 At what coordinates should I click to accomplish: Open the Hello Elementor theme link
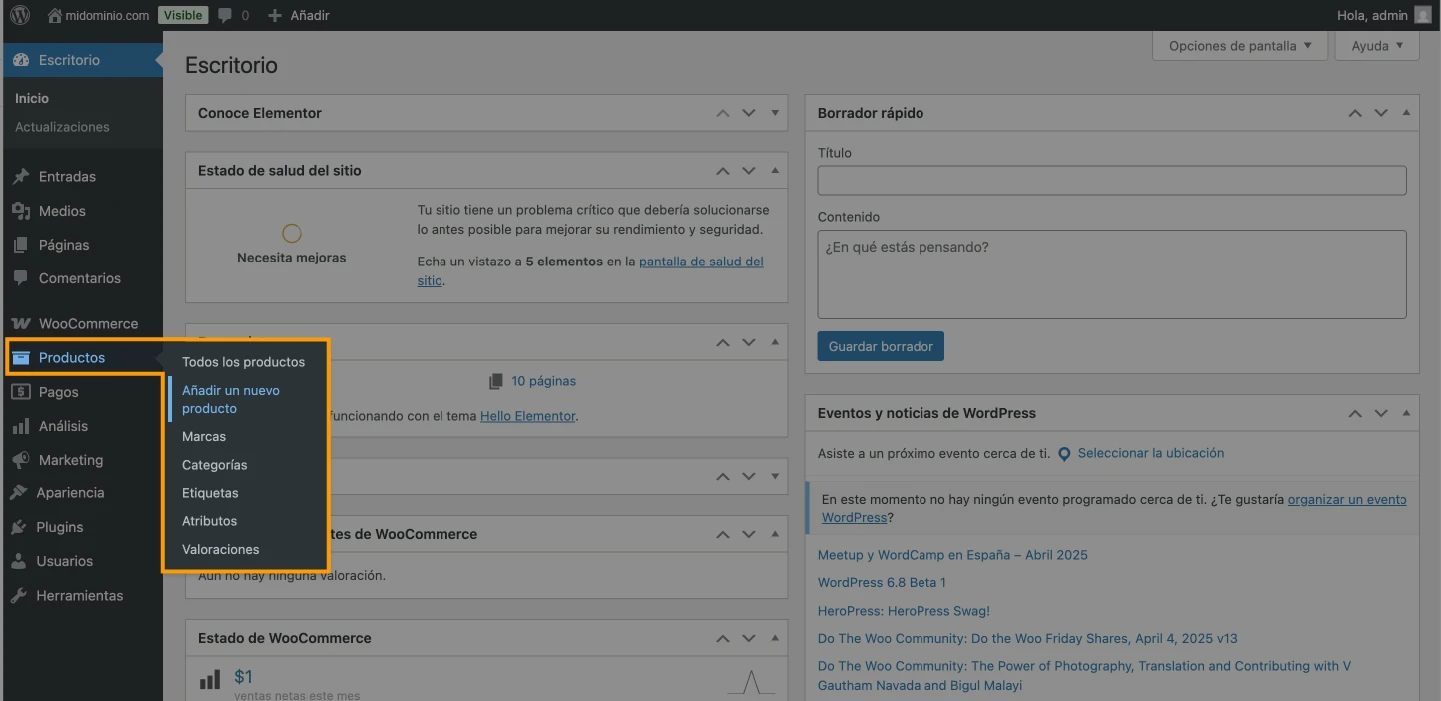(x=528, y=416)
